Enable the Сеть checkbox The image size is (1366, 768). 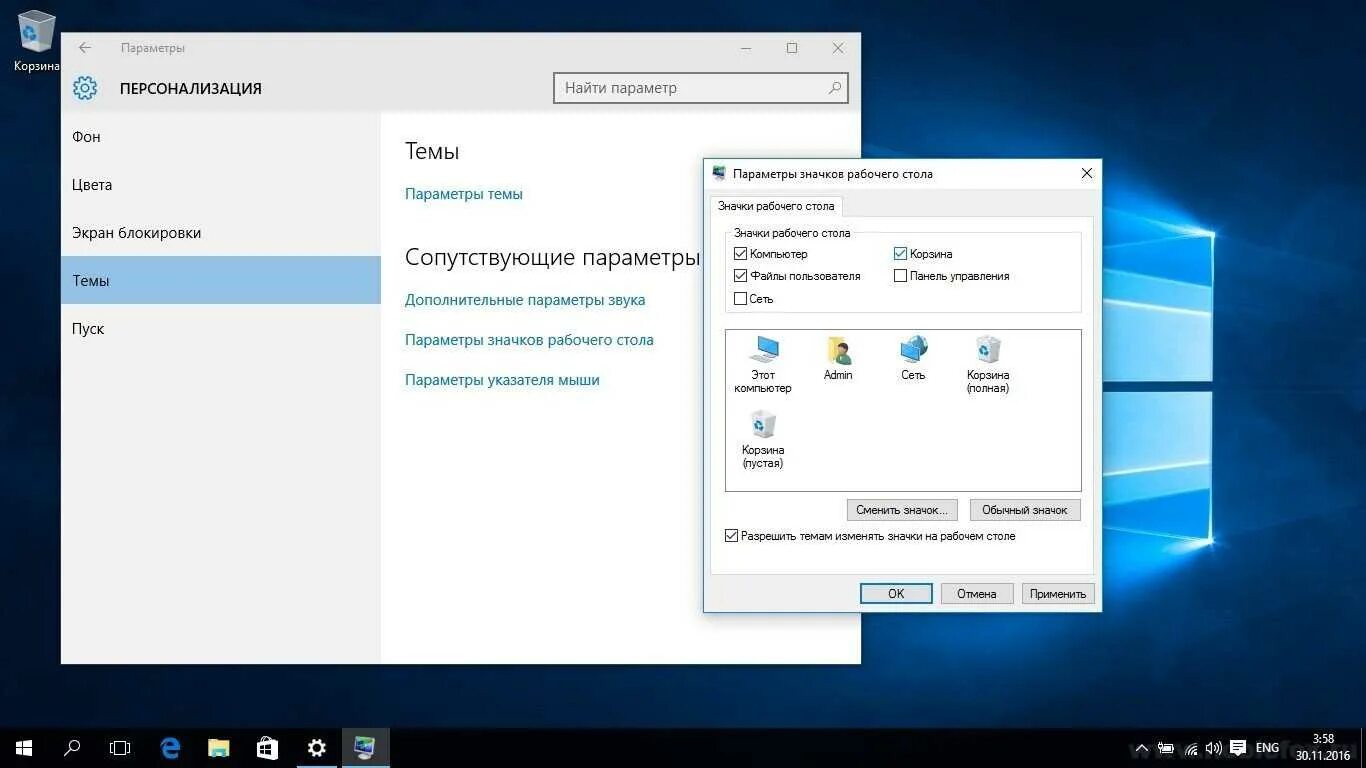point(740,299)
